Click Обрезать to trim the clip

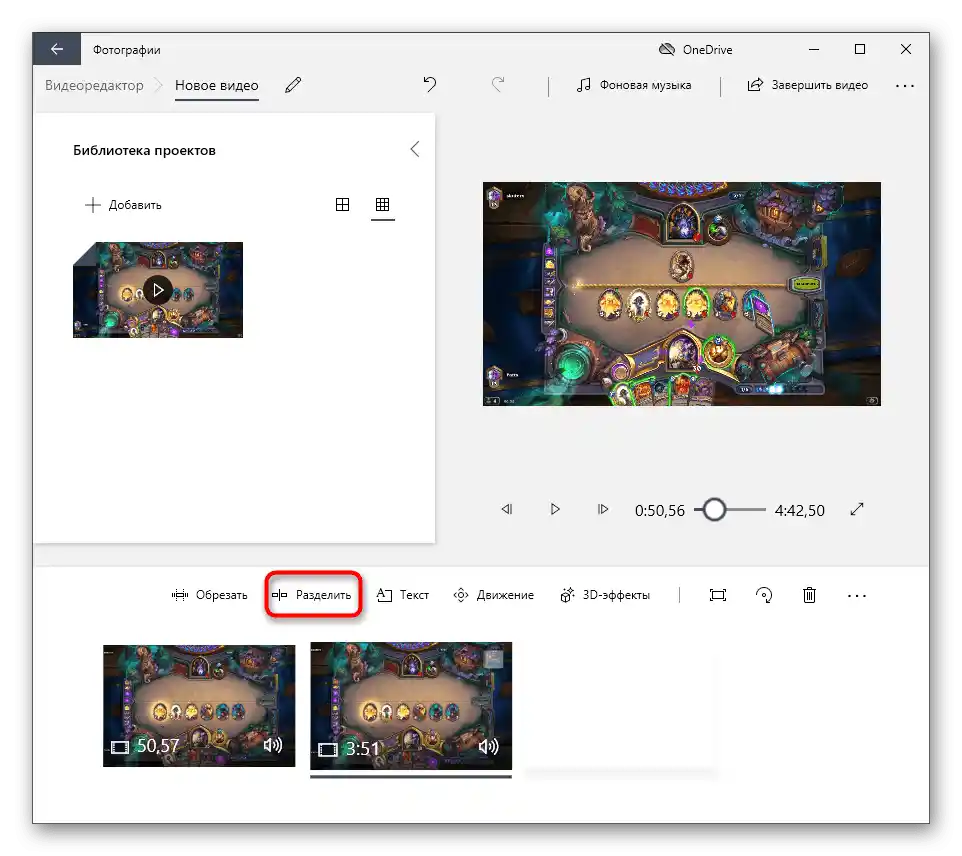[210, 595]
